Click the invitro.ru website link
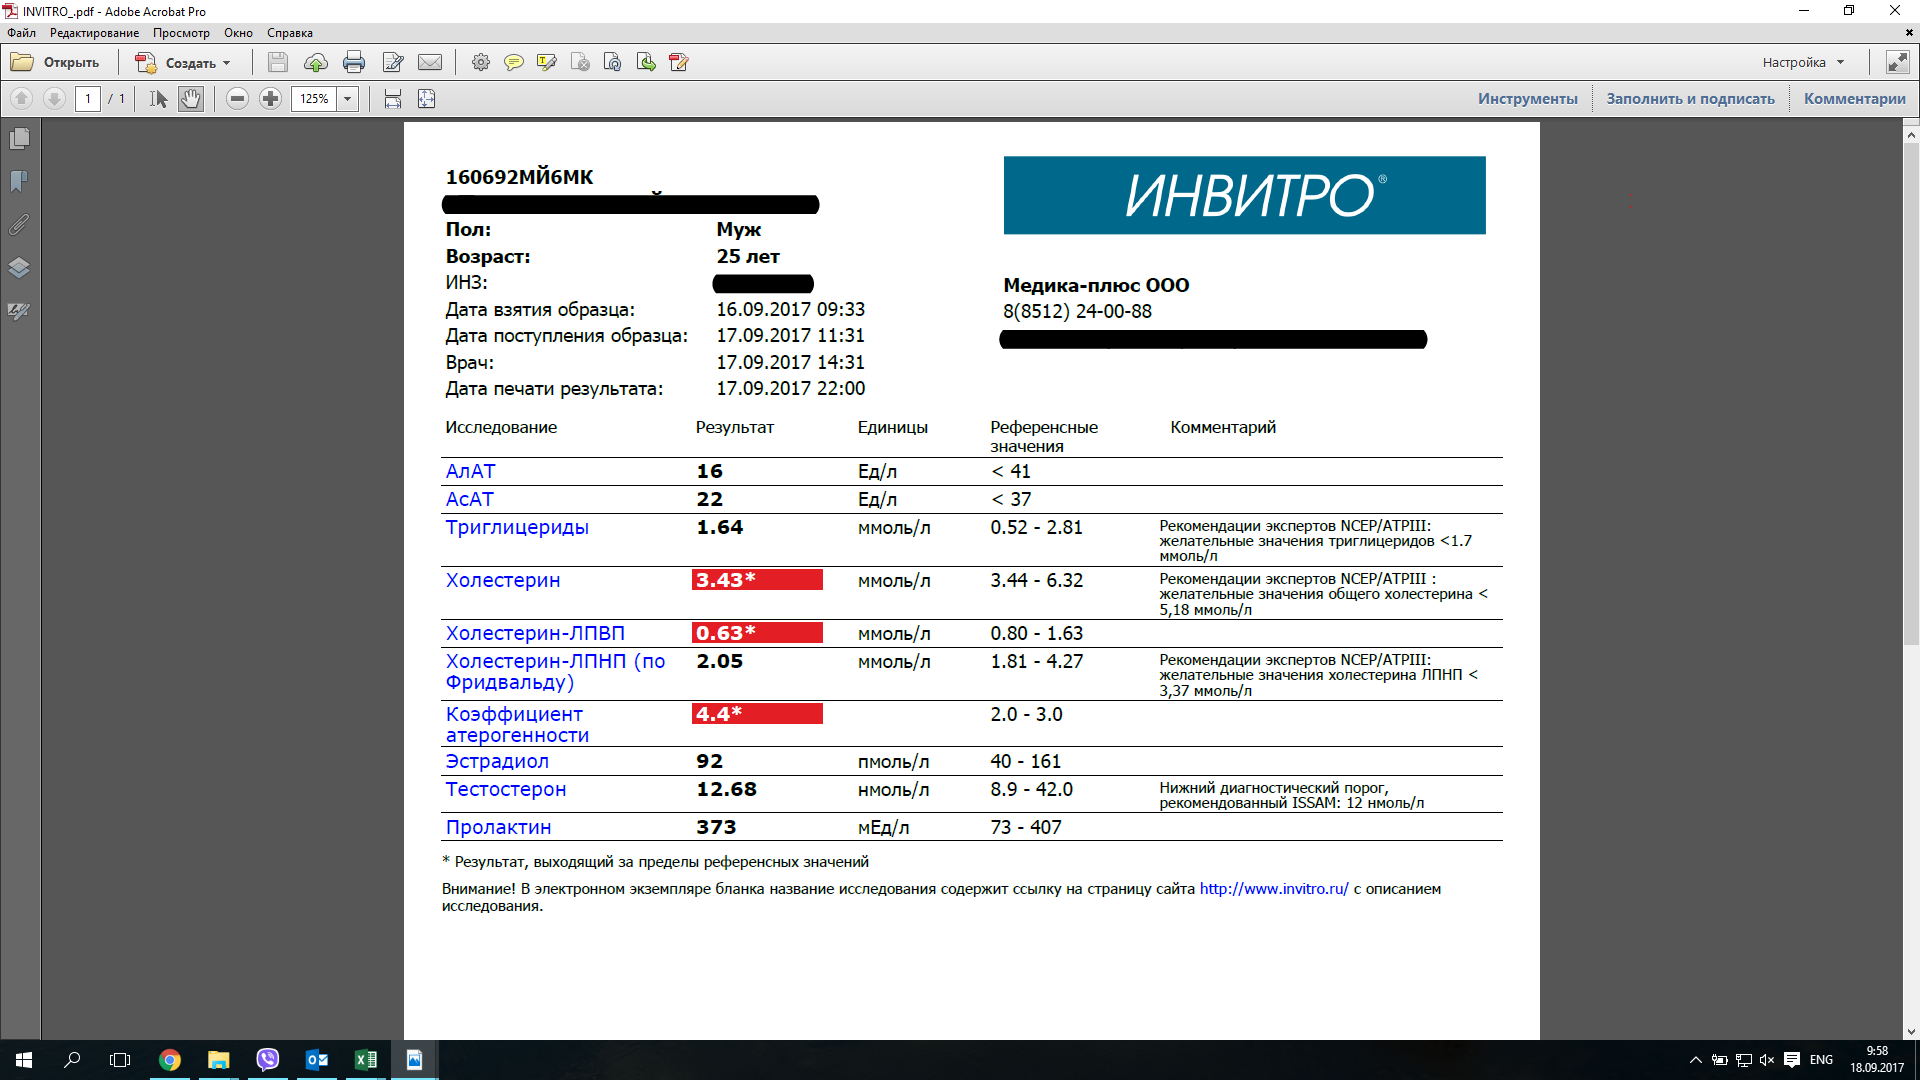This screenshot has width=1920, height=1080. [x=1273, y=889]
